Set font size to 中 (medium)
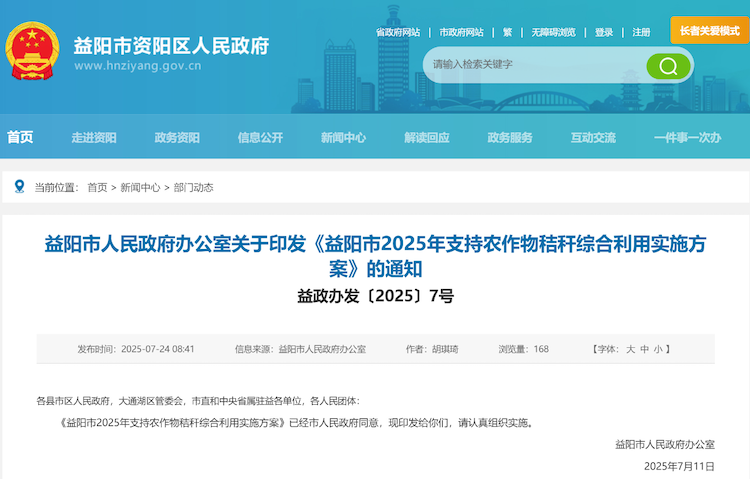Screen dimensions: 750x479 (644, 349)
